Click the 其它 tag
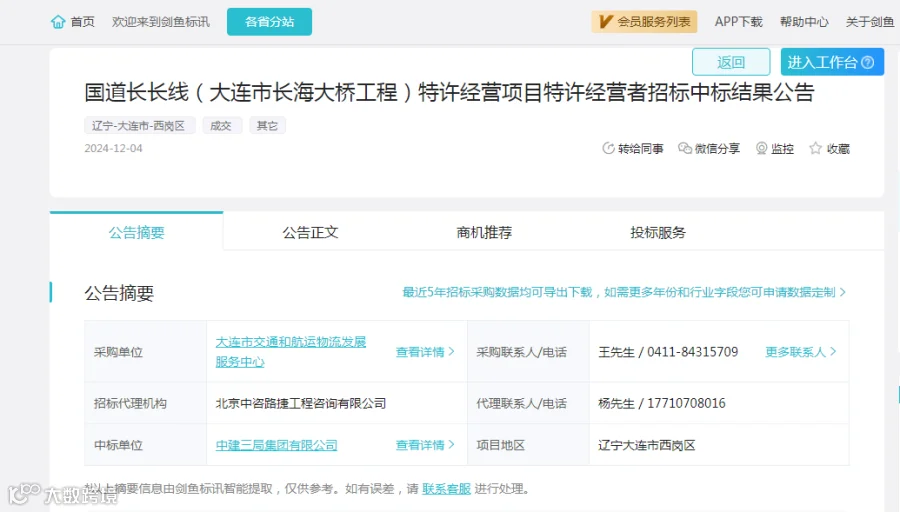 [x=267, y=126]
